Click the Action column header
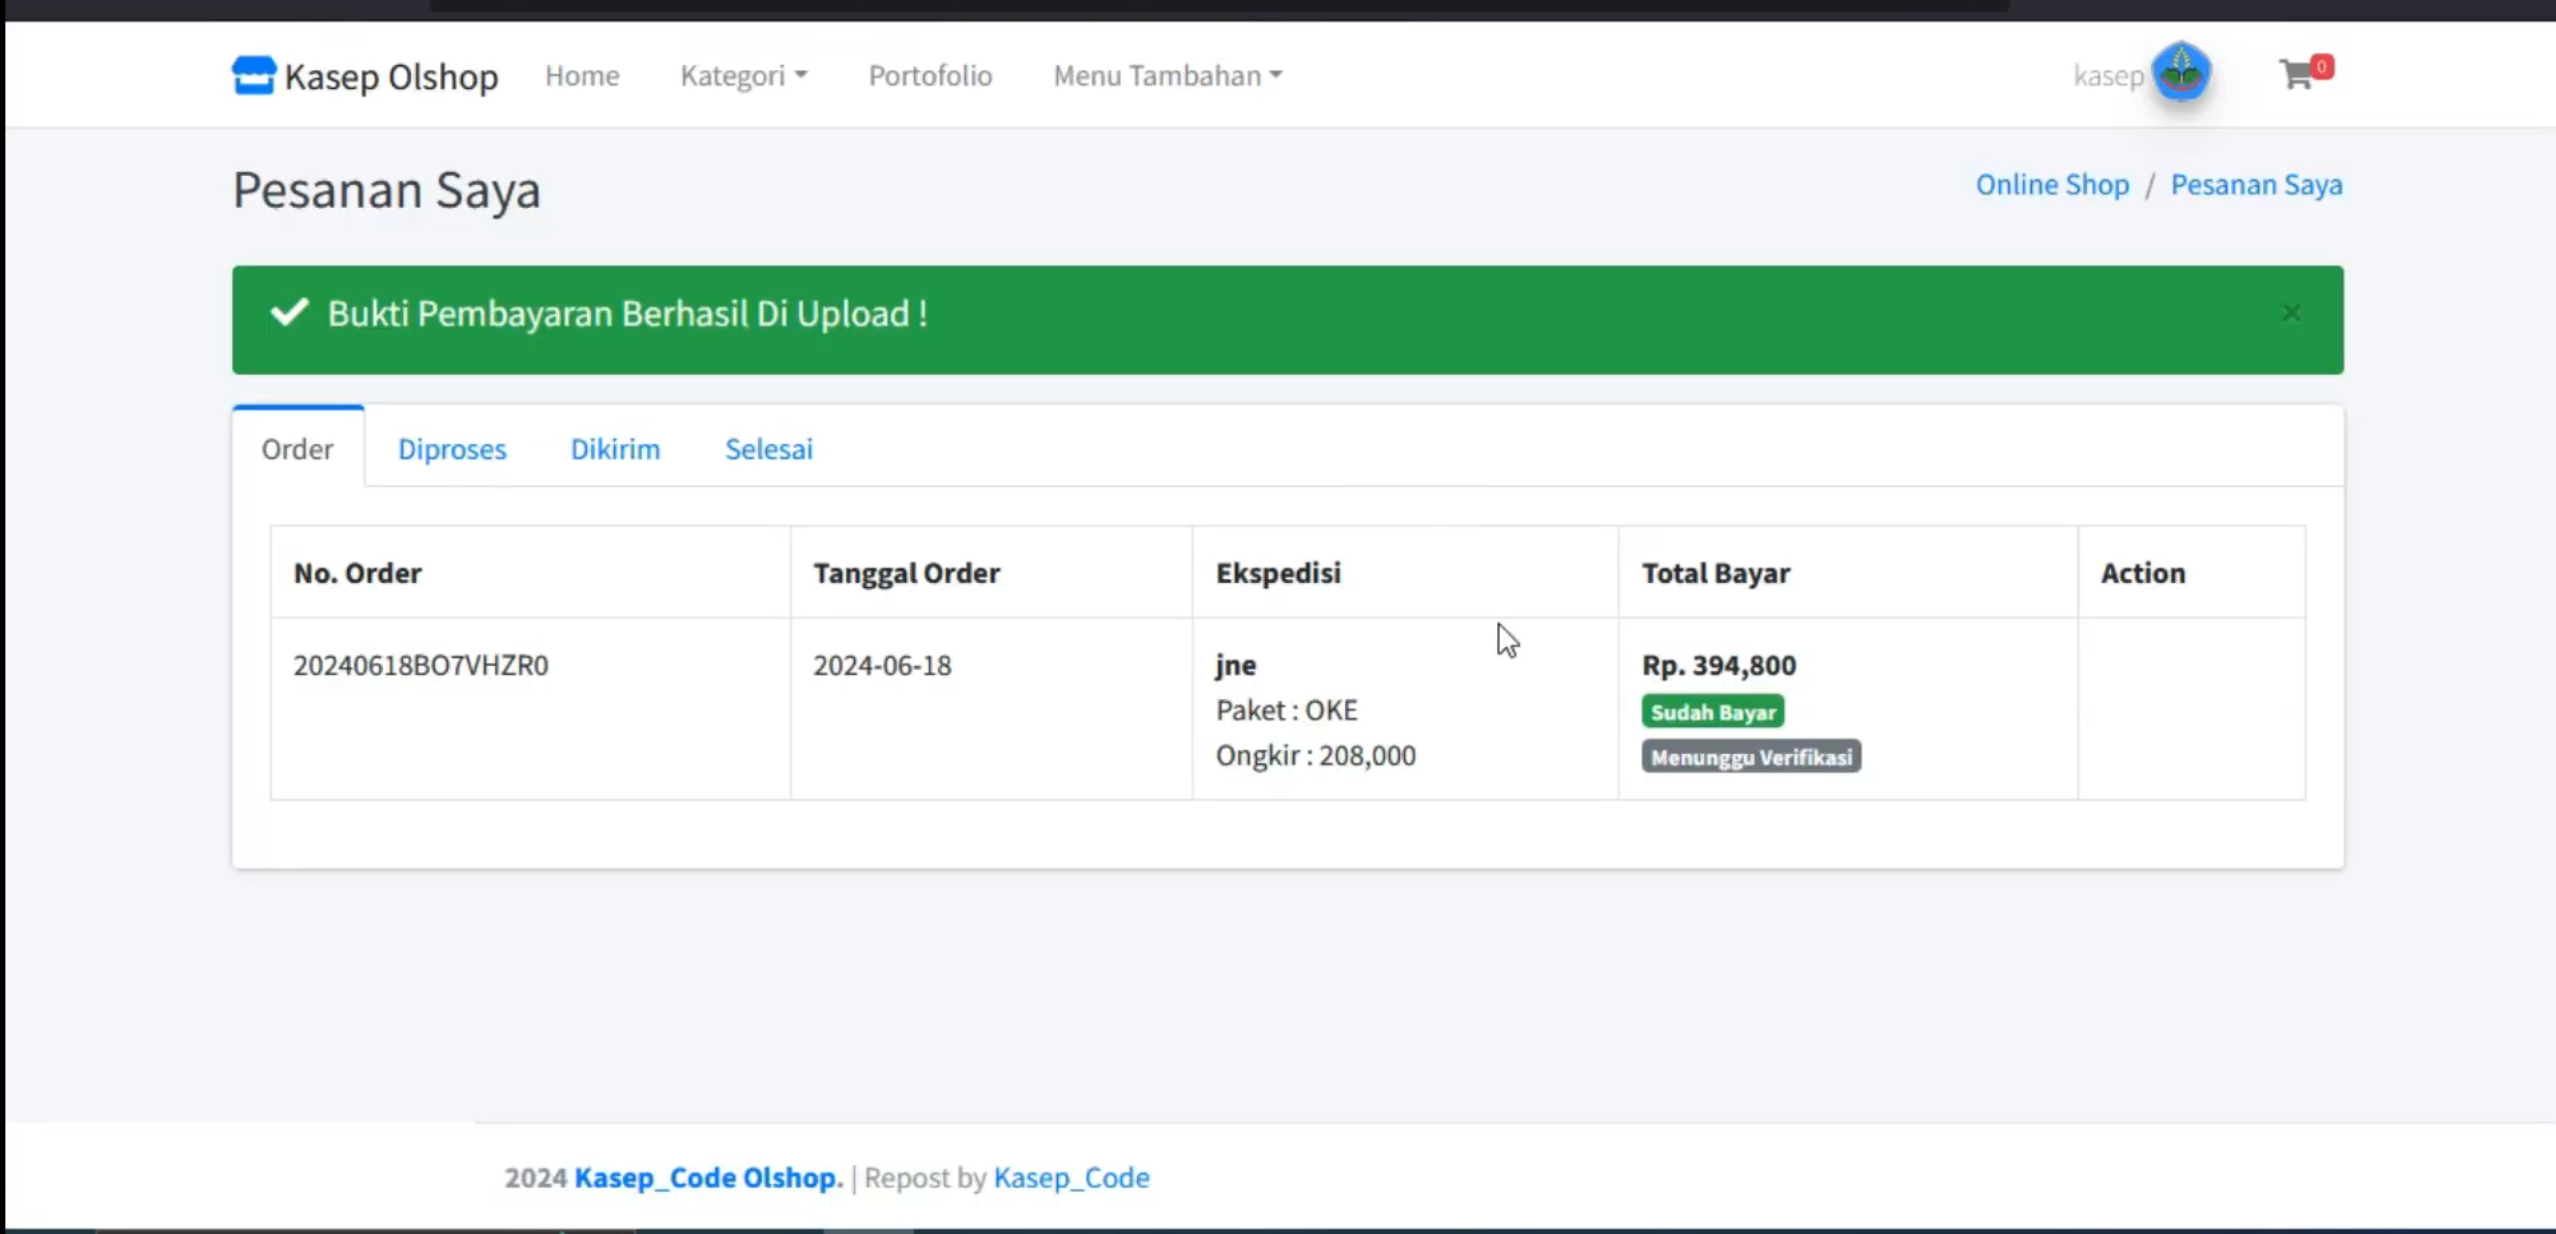This screenshot has height=1234, width=2556. (2142, 573)
